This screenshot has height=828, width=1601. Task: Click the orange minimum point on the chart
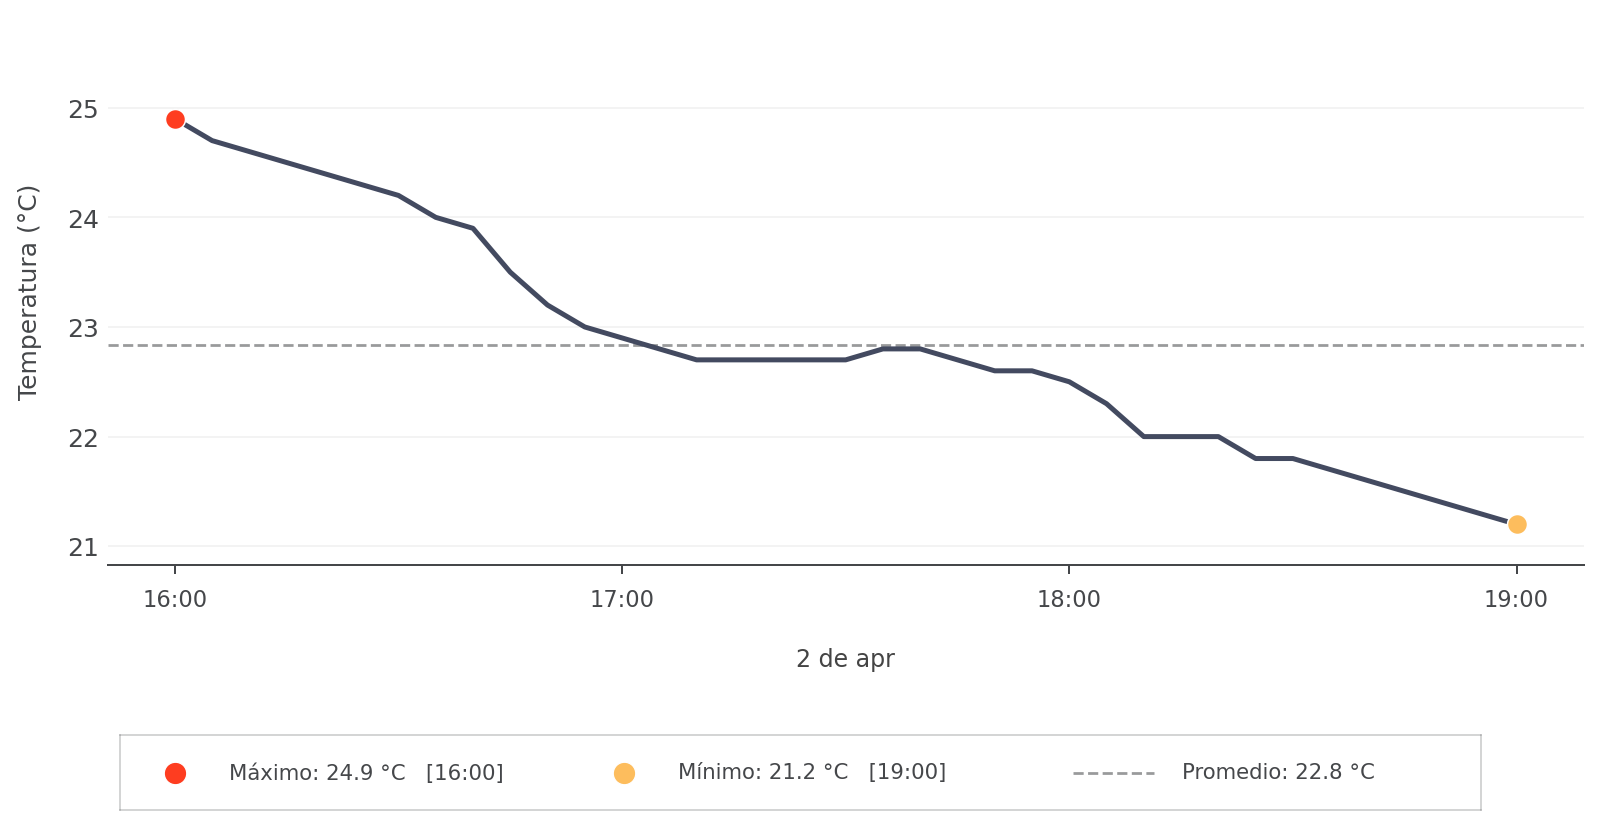tap(1516, 524)
